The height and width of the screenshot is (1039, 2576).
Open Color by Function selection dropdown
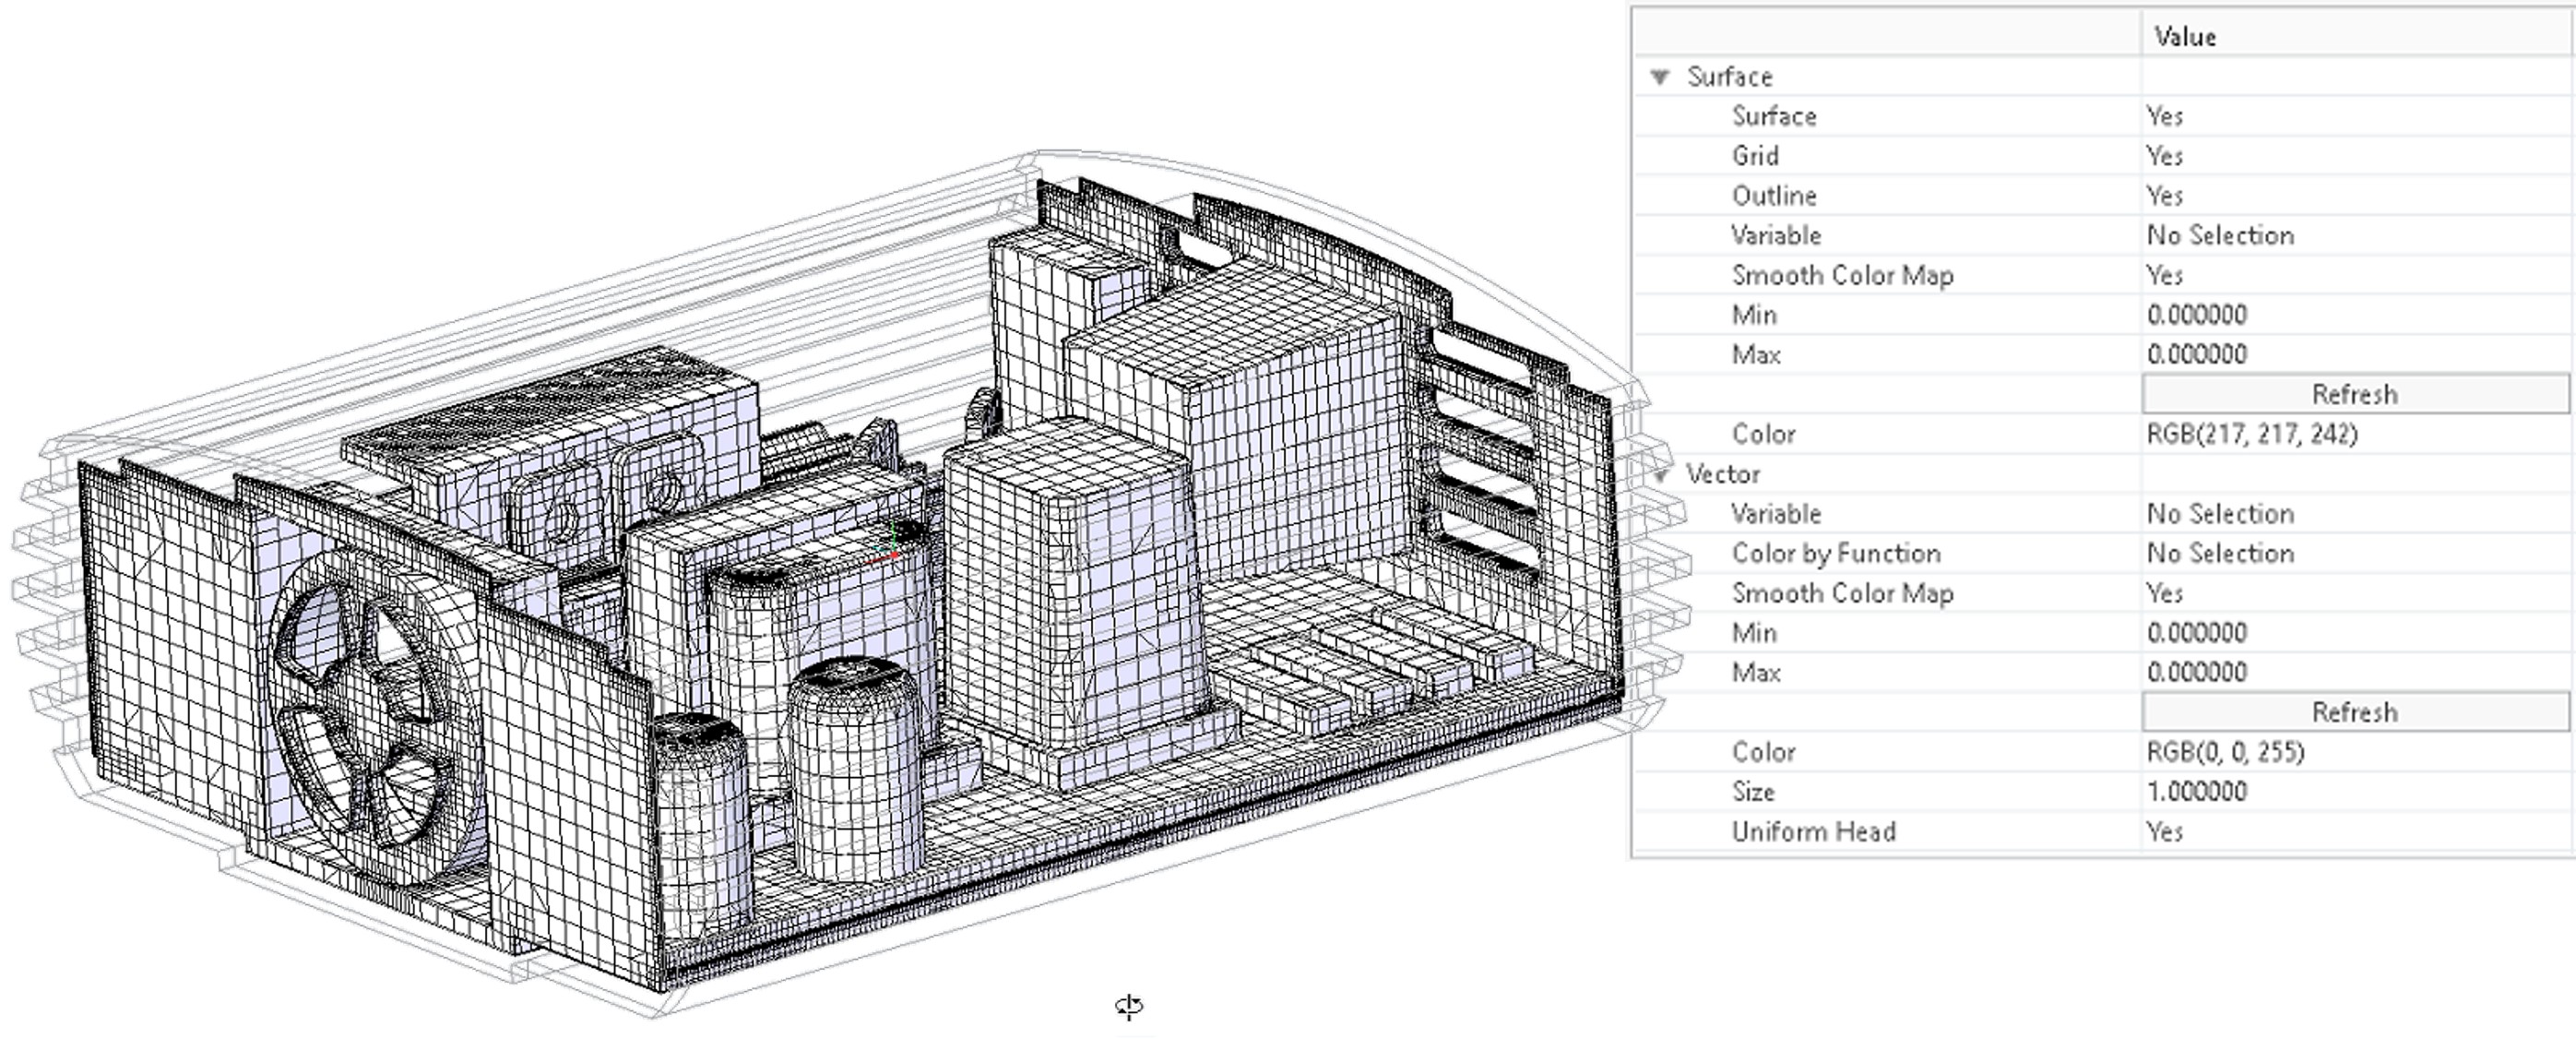2220,554
